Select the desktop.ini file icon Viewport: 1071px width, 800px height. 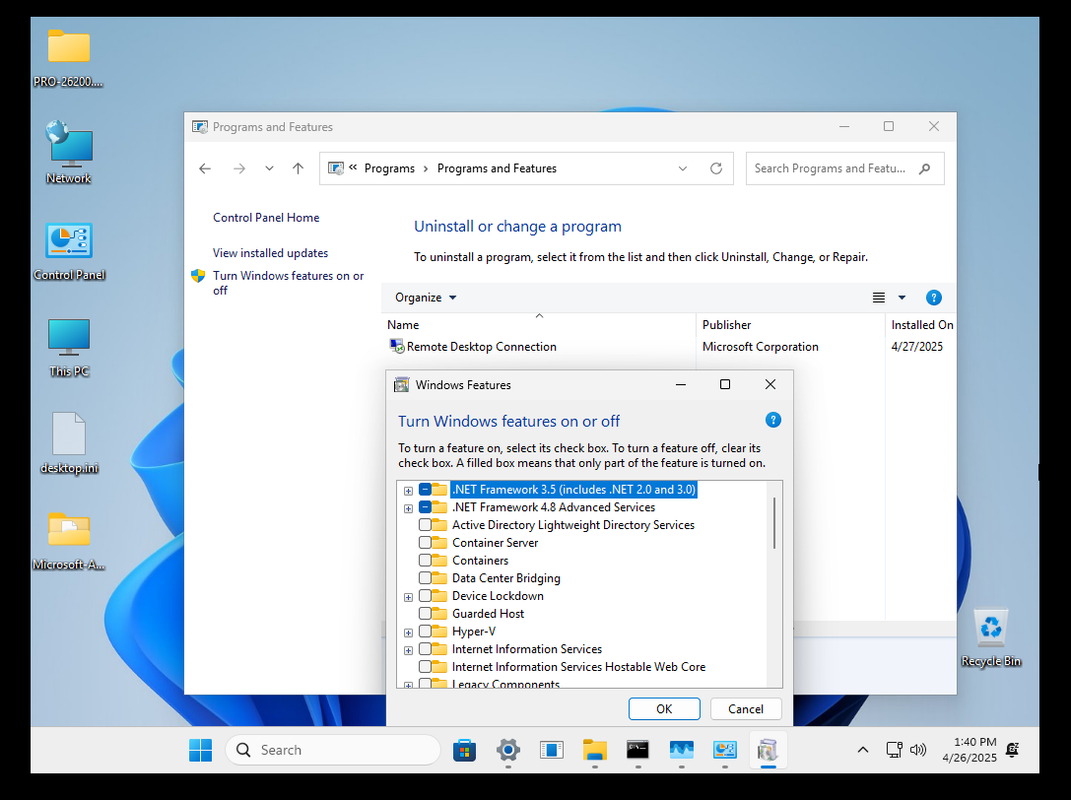68,443
